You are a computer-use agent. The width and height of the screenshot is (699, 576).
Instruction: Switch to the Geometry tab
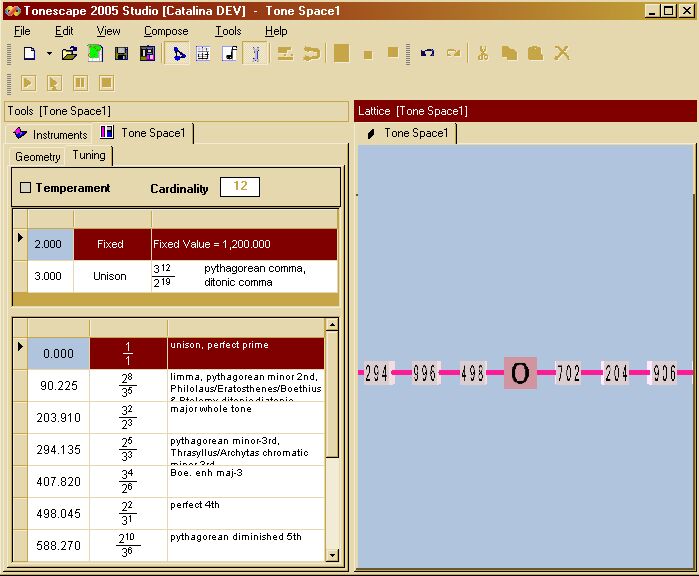tap(37, 157)
